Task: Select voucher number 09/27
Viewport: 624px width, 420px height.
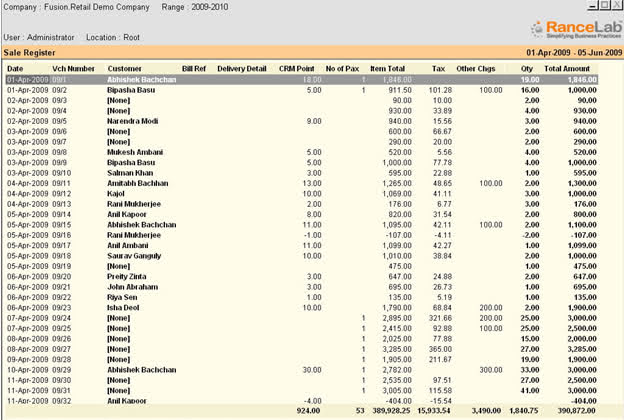Action: [x=61, y=349]
